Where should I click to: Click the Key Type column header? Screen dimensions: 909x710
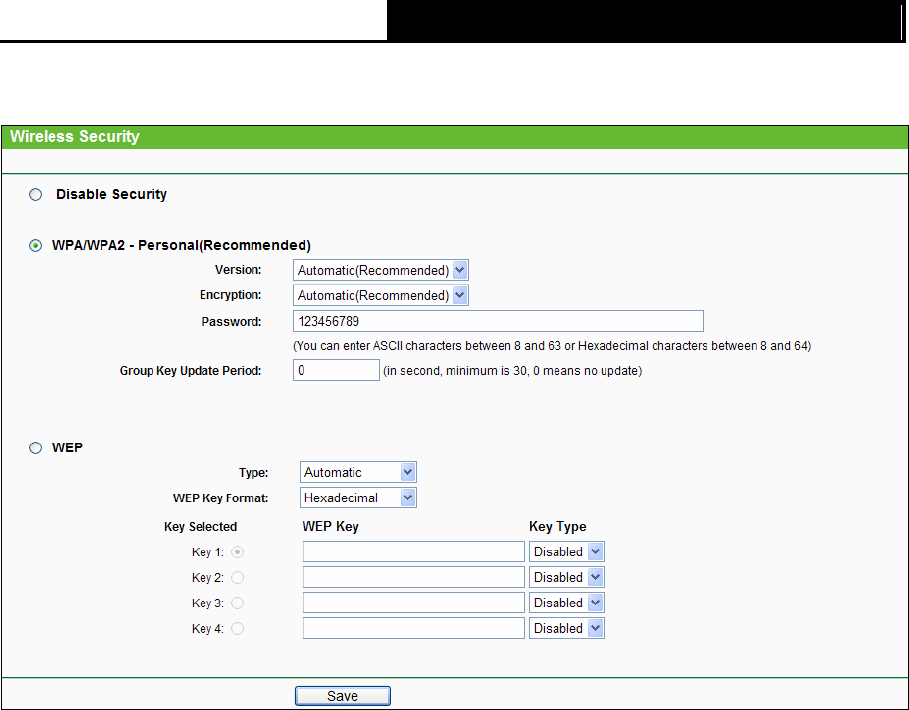(x=558, y=526)
